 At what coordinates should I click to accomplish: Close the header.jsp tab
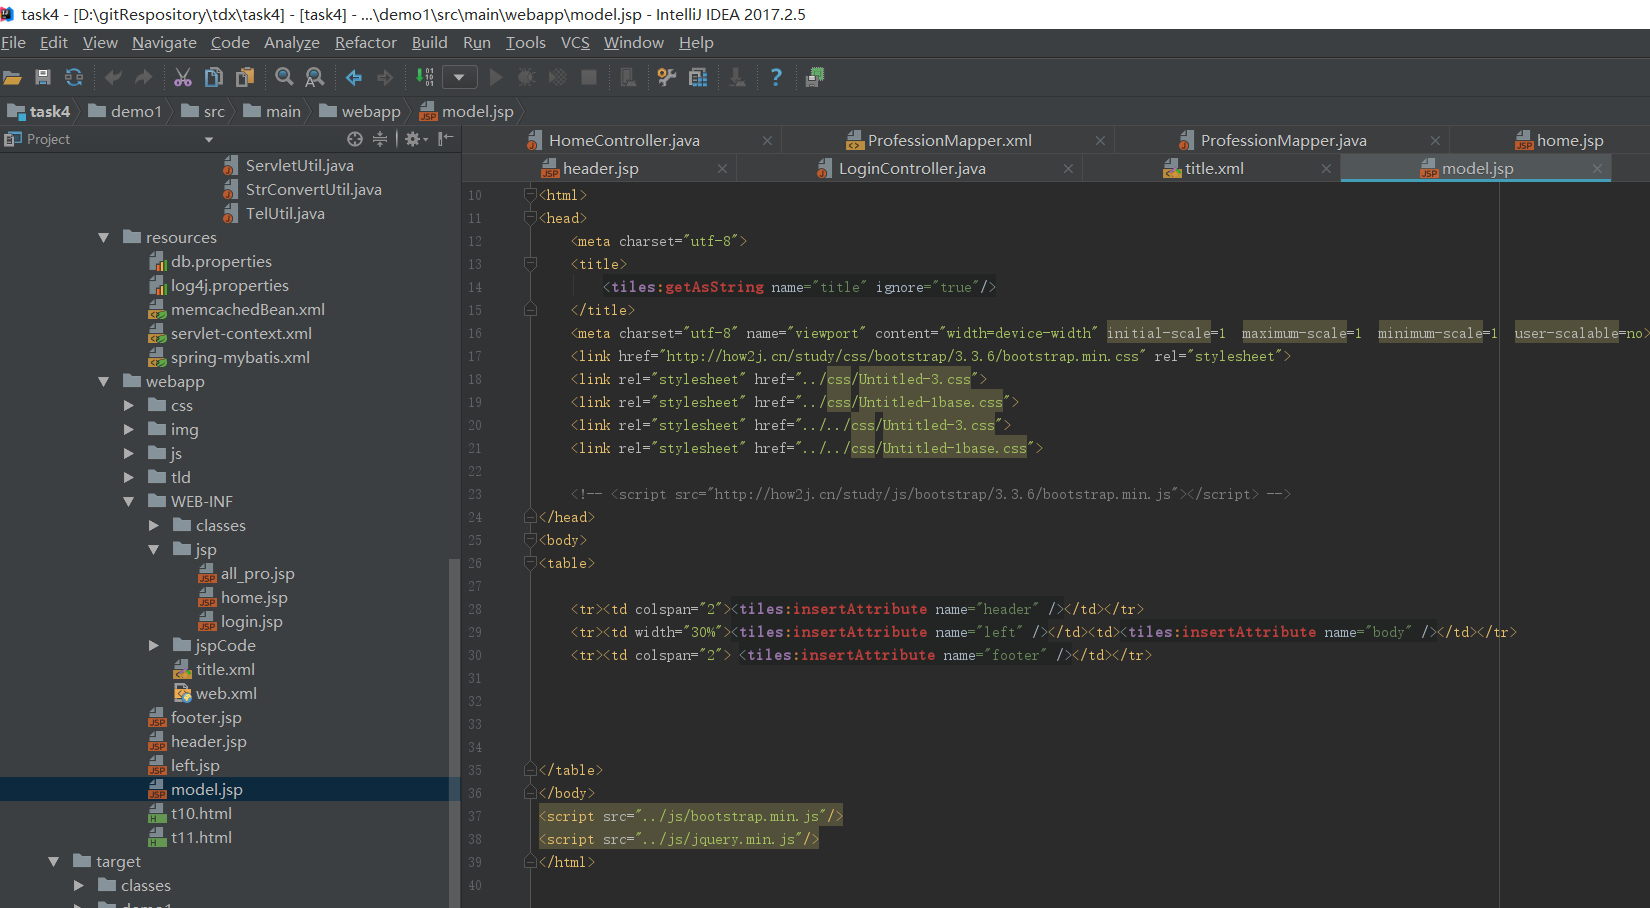coord(722,169)
